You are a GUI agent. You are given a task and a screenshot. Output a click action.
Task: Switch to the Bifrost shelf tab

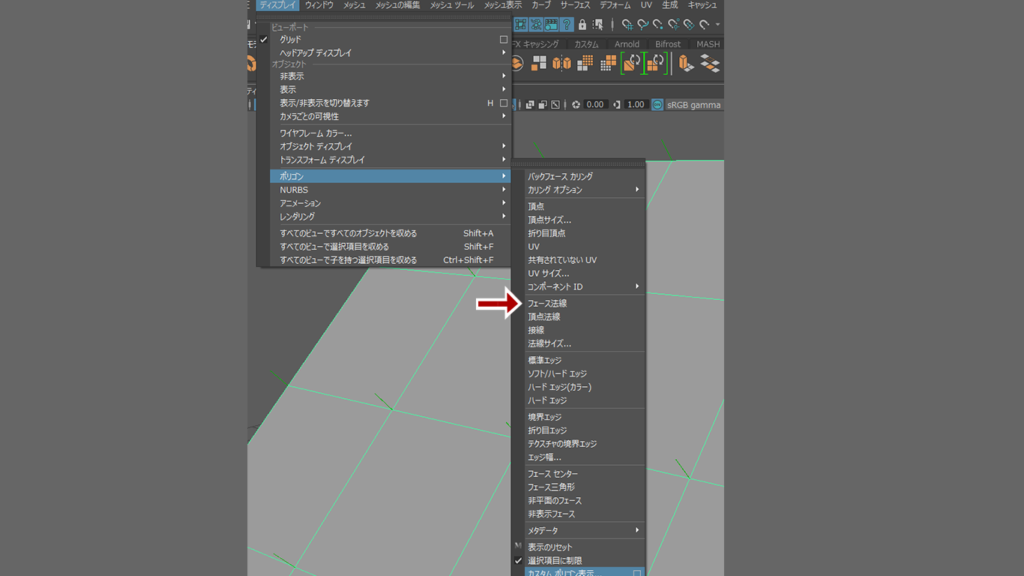click(x=667, y=44)
